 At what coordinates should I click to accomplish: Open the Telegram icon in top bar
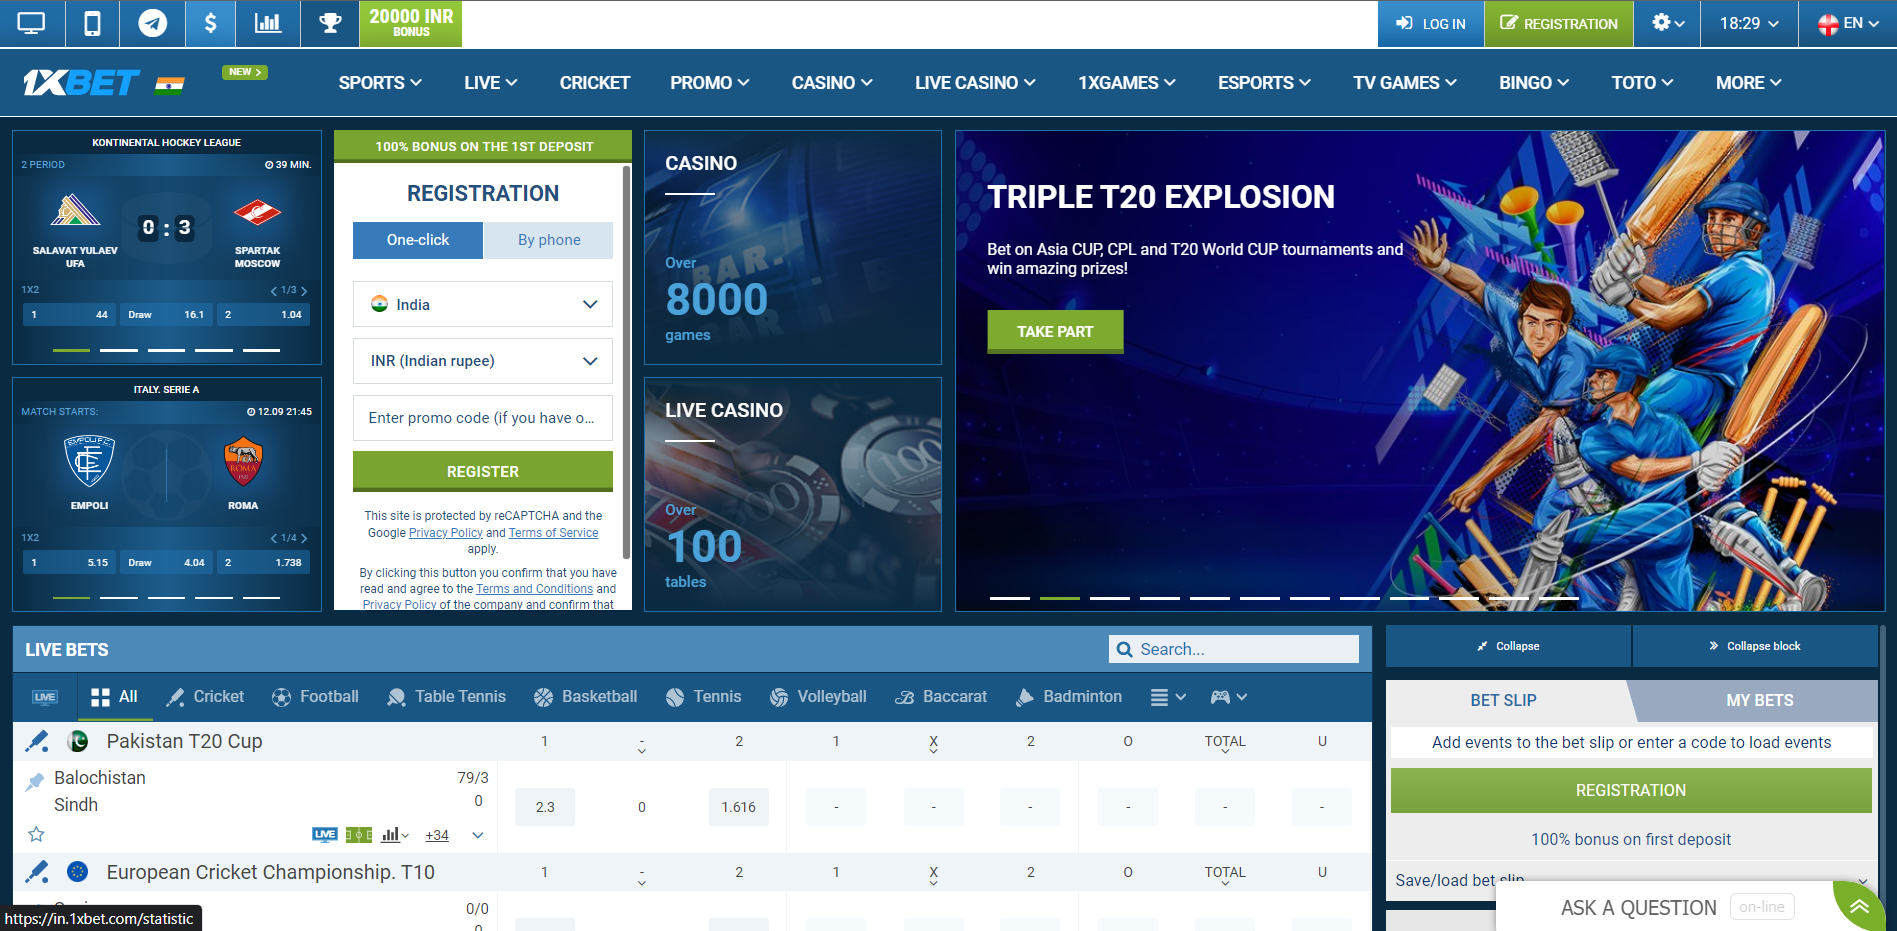152,23
